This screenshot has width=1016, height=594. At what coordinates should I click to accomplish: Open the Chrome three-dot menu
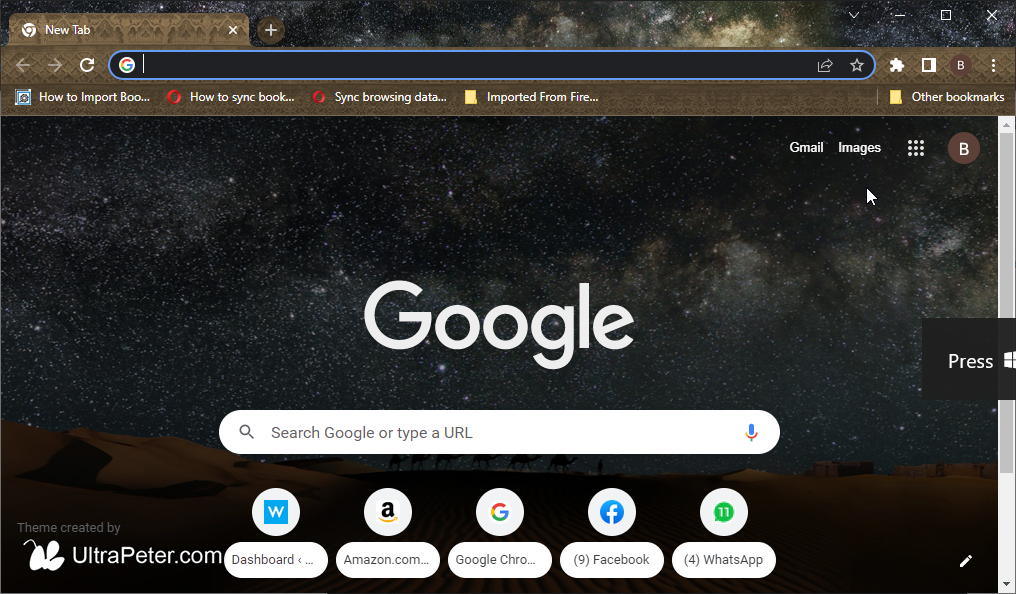click(993, 65)
